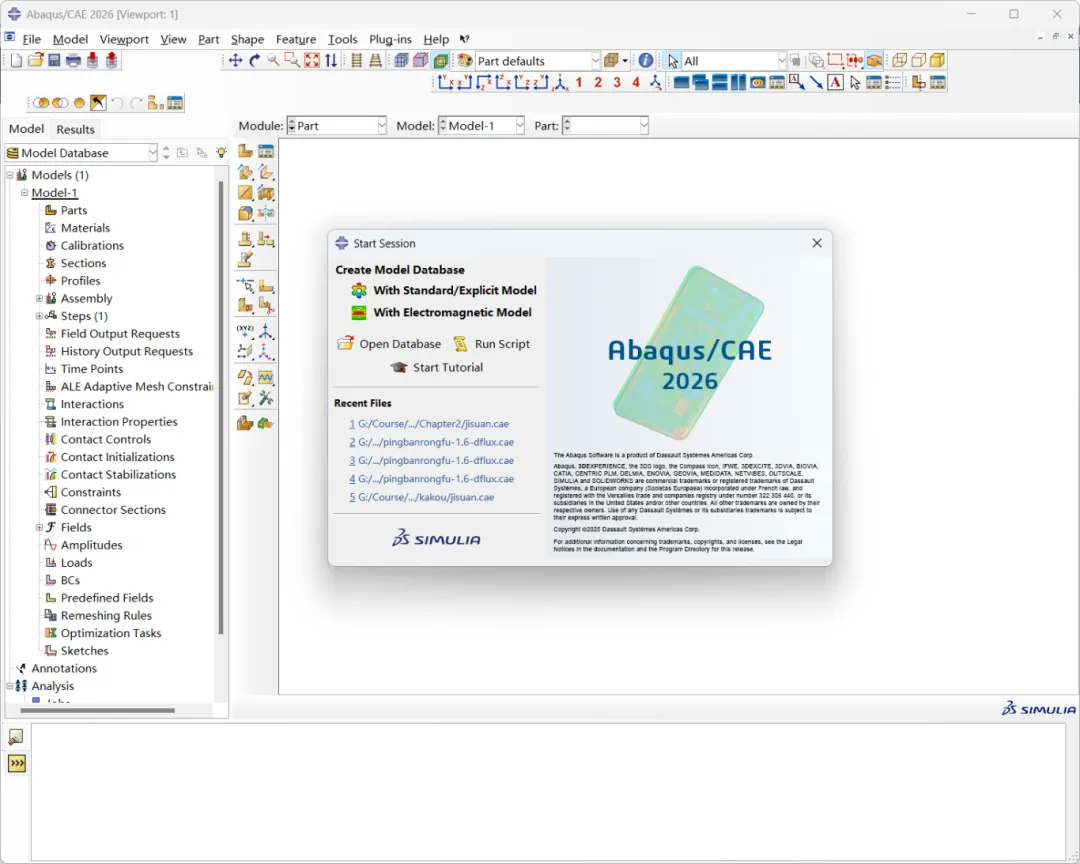
Task: Click the Create Datum Point XYZ tool
Action: pos(245,331)
